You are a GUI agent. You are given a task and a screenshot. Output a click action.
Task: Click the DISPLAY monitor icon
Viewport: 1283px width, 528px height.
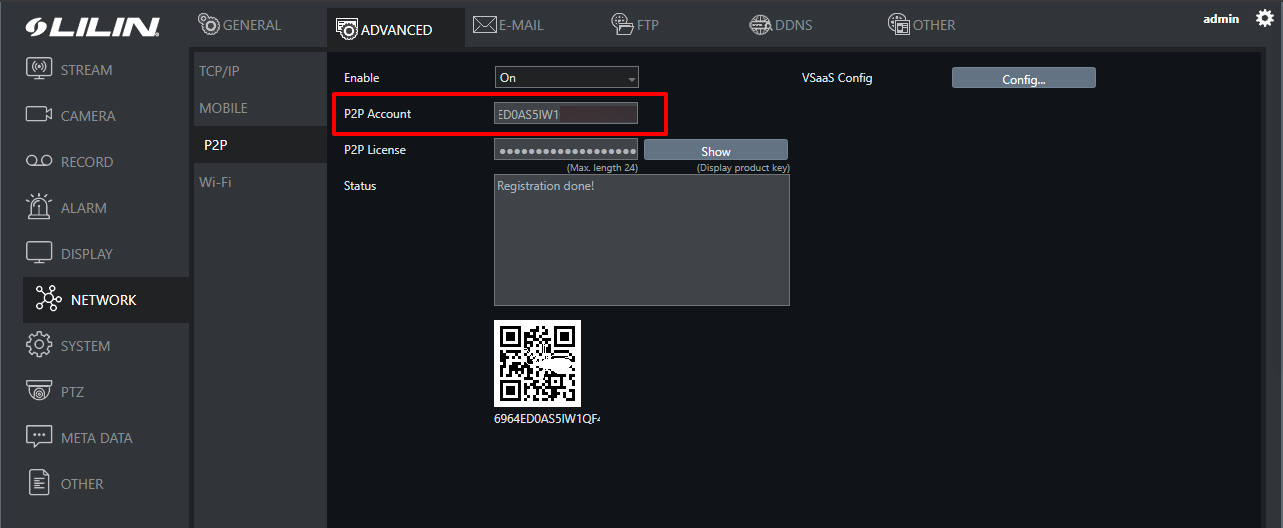click(38, 253)
